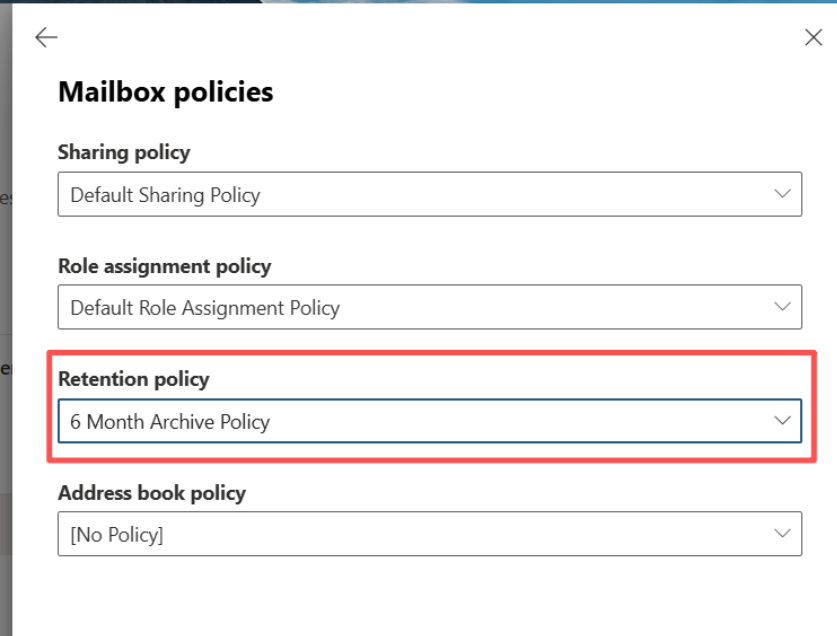
Task: Expand the Role assignment policy chevron
Action: (x=782, y=307)
